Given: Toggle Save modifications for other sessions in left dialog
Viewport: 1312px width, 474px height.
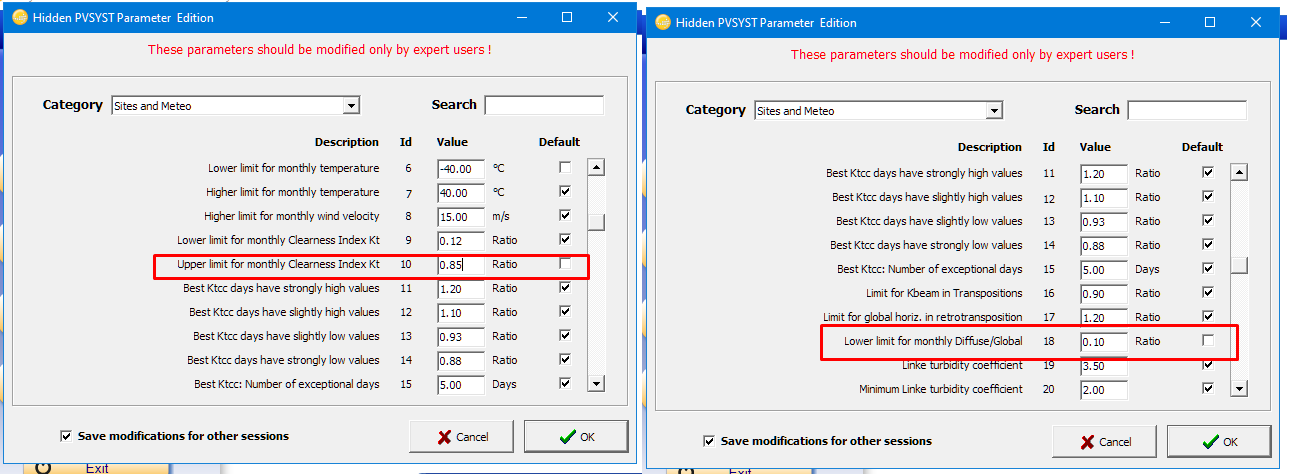Looking at the screenshot, I should click(x=66, y=436).
